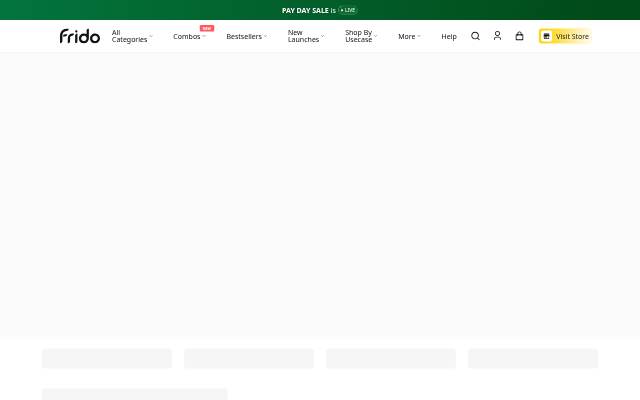Click the Help link
The width and height of the screenshot is (640, 400).
click(x=449, y=36)
